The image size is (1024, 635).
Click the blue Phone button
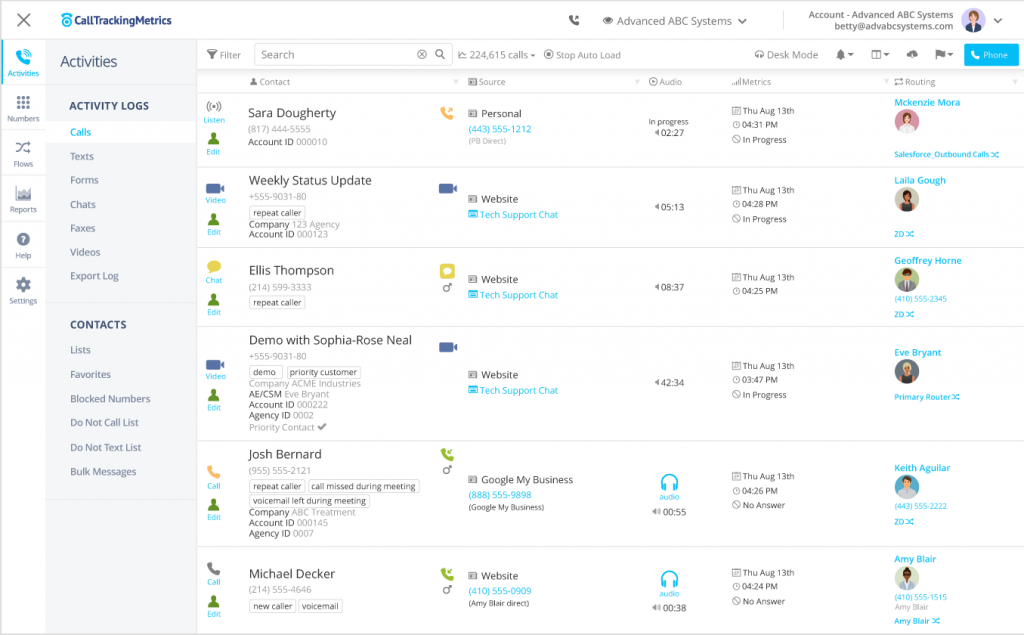click(990, 55)
